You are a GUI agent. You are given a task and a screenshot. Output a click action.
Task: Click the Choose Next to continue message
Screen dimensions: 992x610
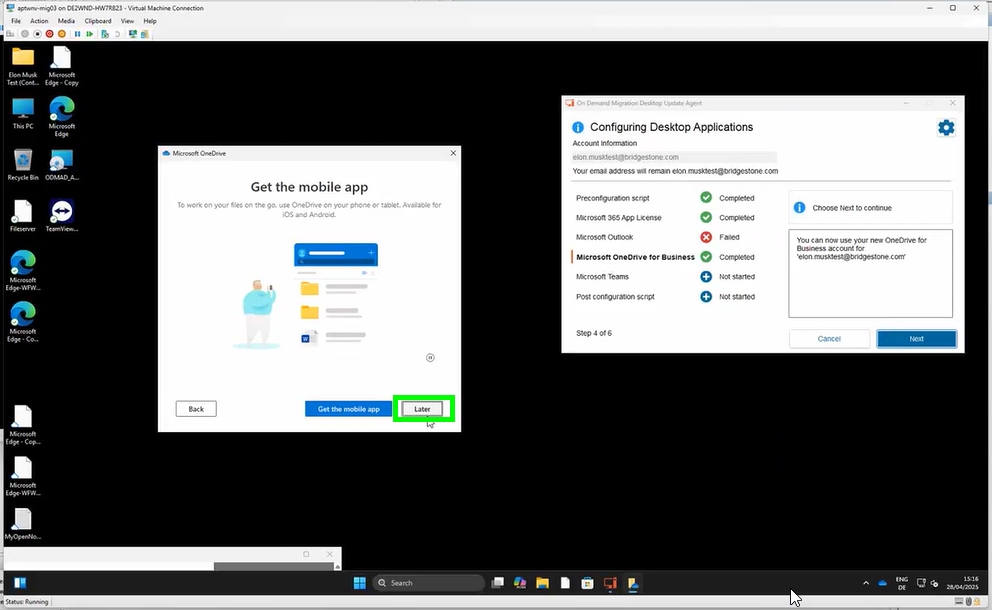(x=852, y=208)
